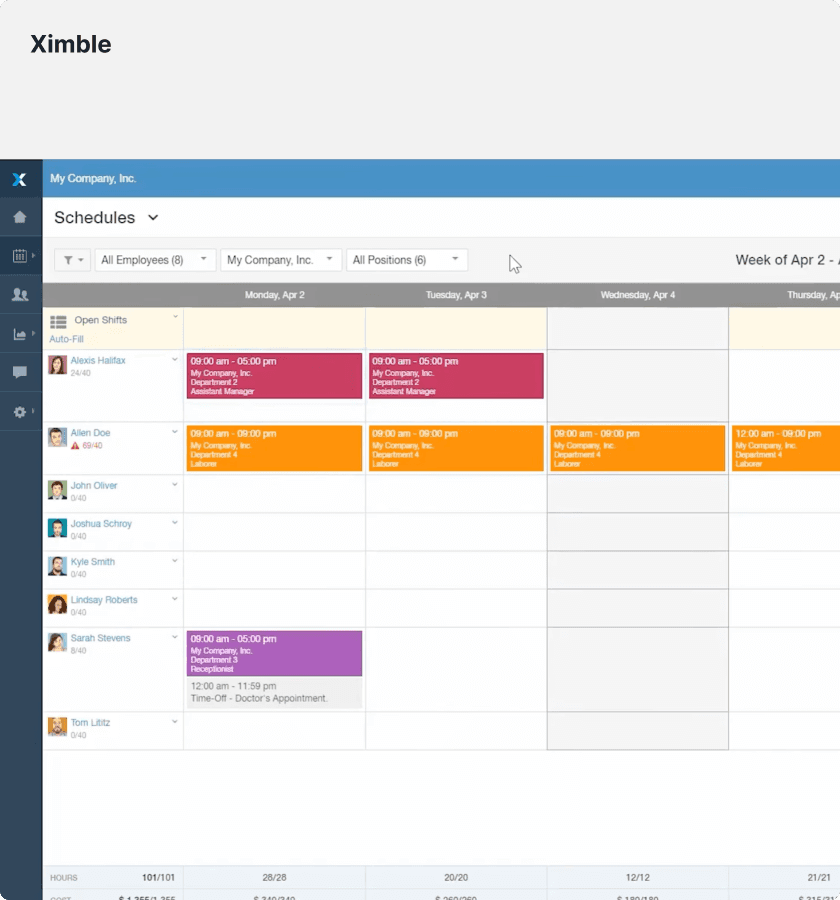Viewport: 840px width, 900px height.
Task: Click the Auto-Fill link
Action: tap(66, 339)
